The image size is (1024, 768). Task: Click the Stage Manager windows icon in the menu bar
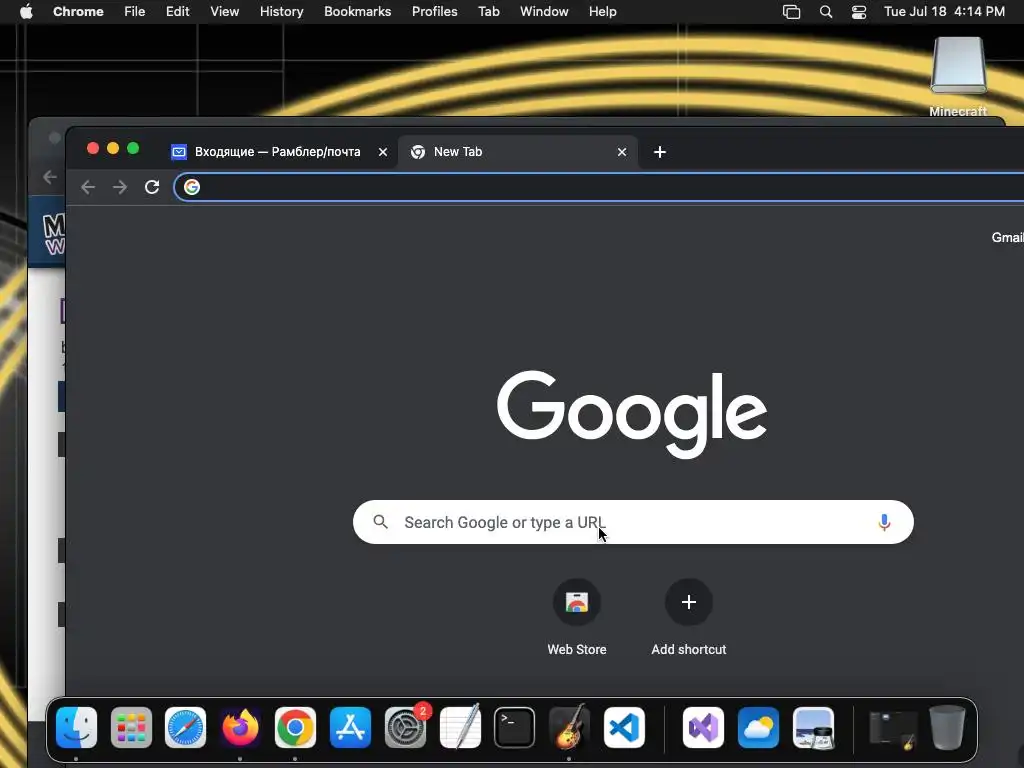[x=792, y=12]
